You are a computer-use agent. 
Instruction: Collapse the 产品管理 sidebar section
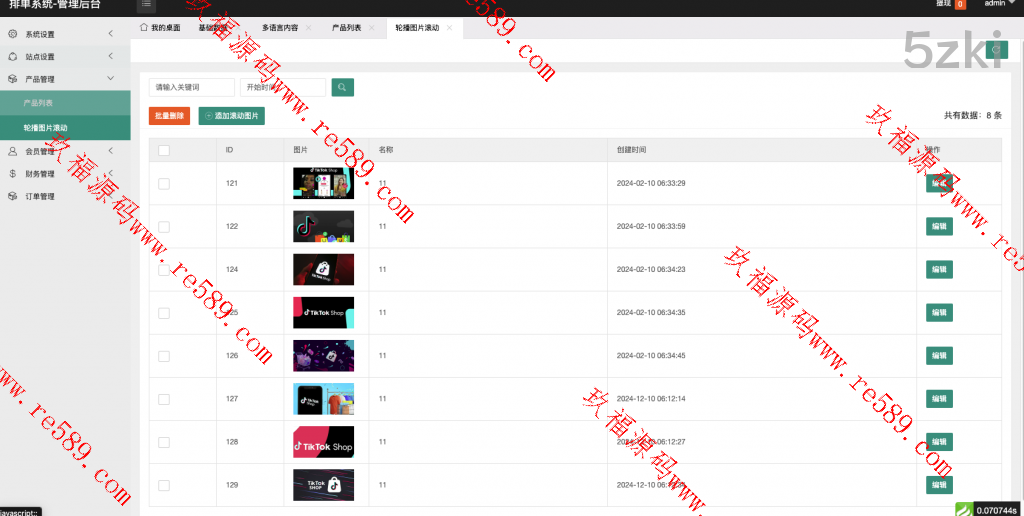pyautogui.click(x=60, y=79)
